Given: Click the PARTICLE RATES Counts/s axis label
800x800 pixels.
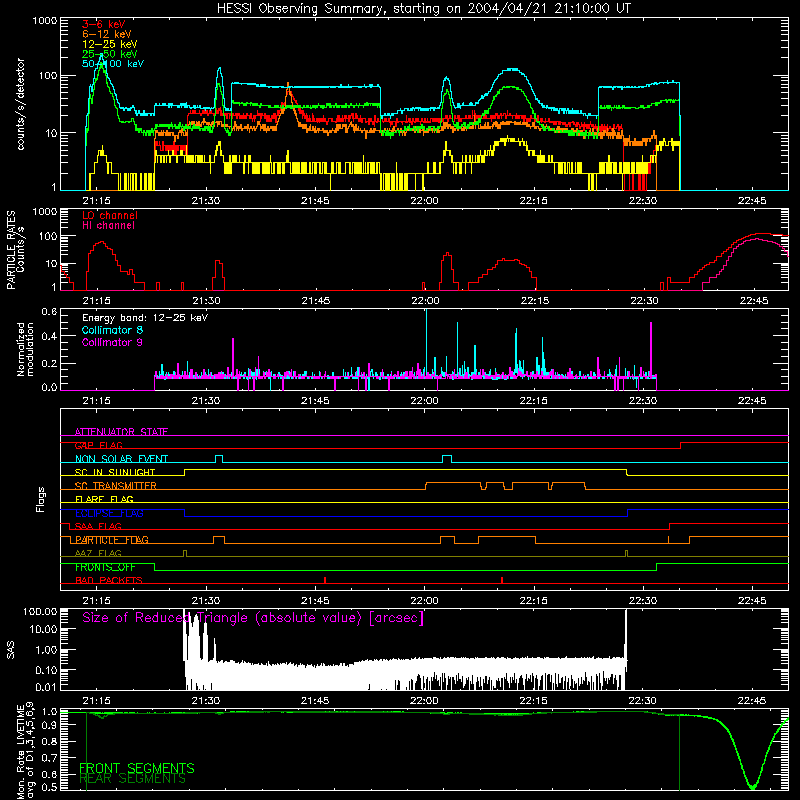Looking at the screenshot, I should [x=15, y=249].
